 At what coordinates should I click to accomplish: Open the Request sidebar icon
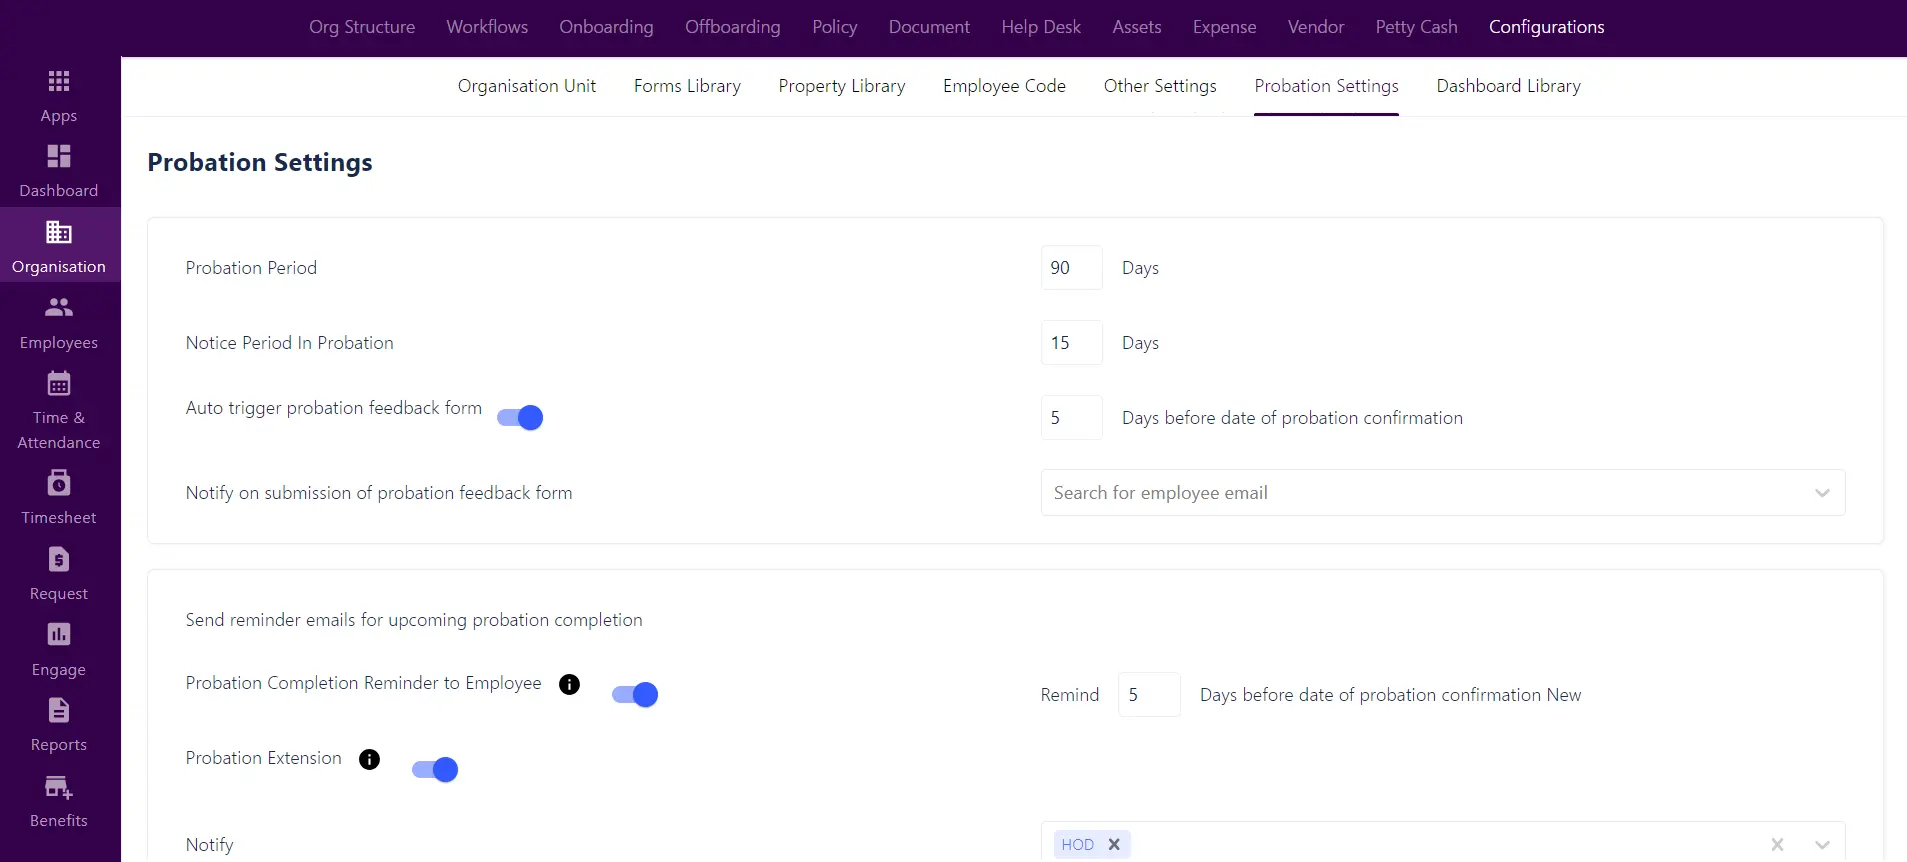[59, 559]
